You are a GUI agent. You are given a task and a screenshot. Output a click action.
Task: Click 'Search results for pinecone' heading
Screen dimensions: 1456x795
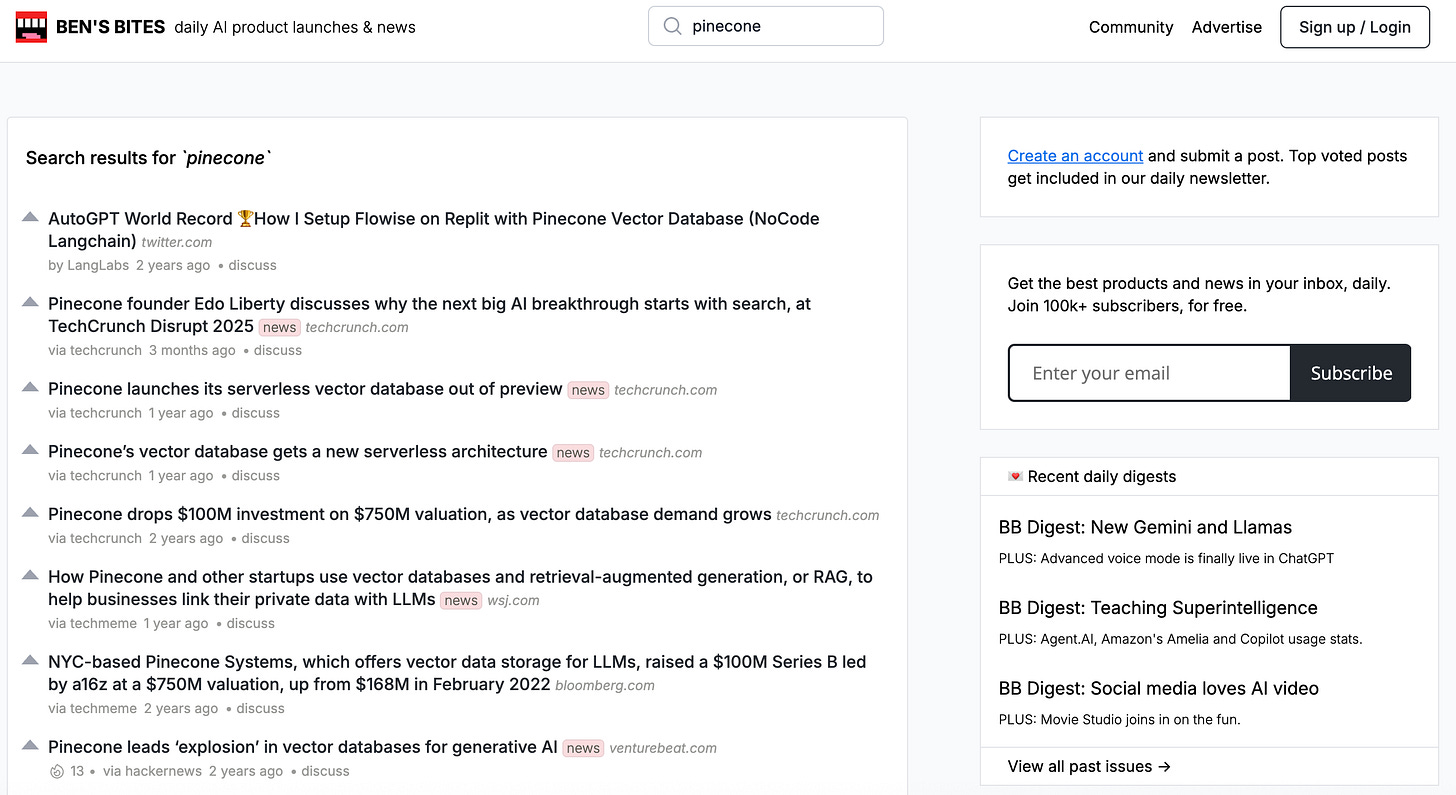(x=149, y=158)
